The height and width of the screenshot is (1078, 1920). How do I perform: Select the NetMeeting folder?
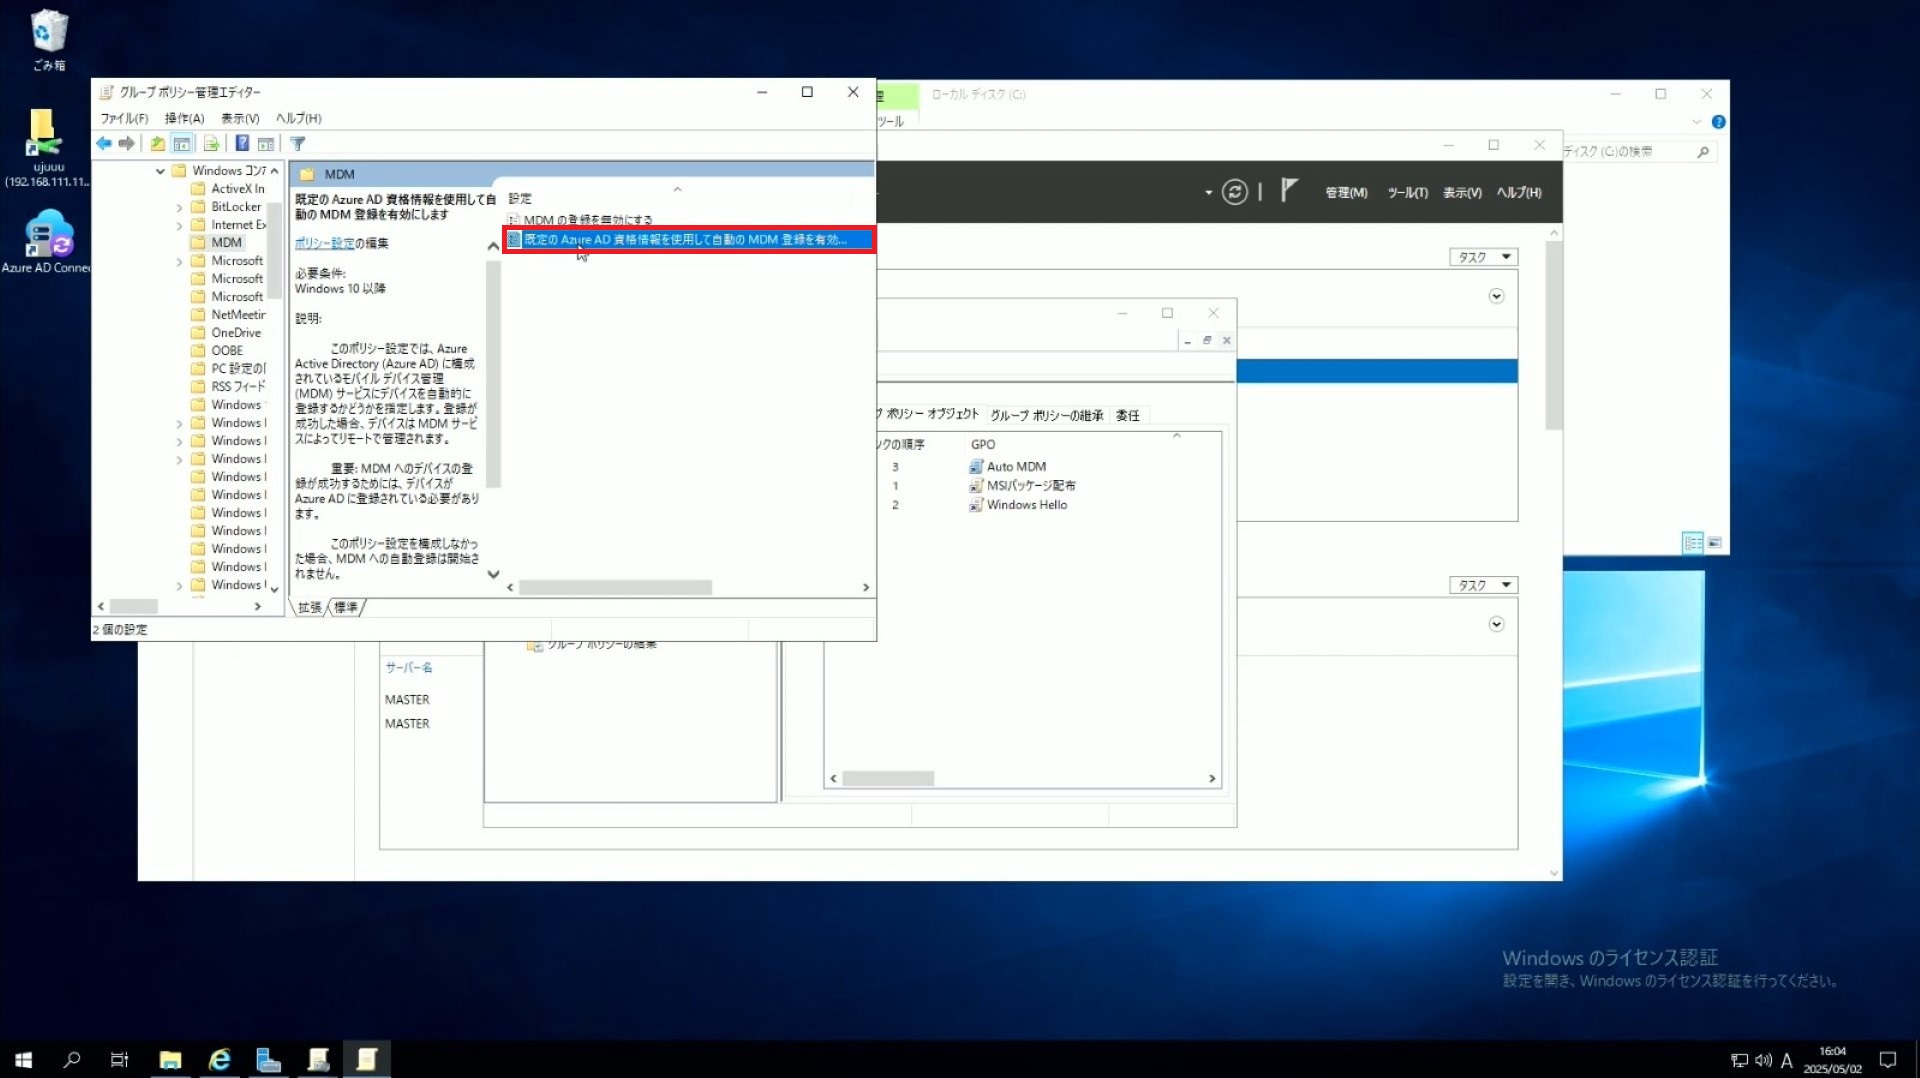pos(238,315)
